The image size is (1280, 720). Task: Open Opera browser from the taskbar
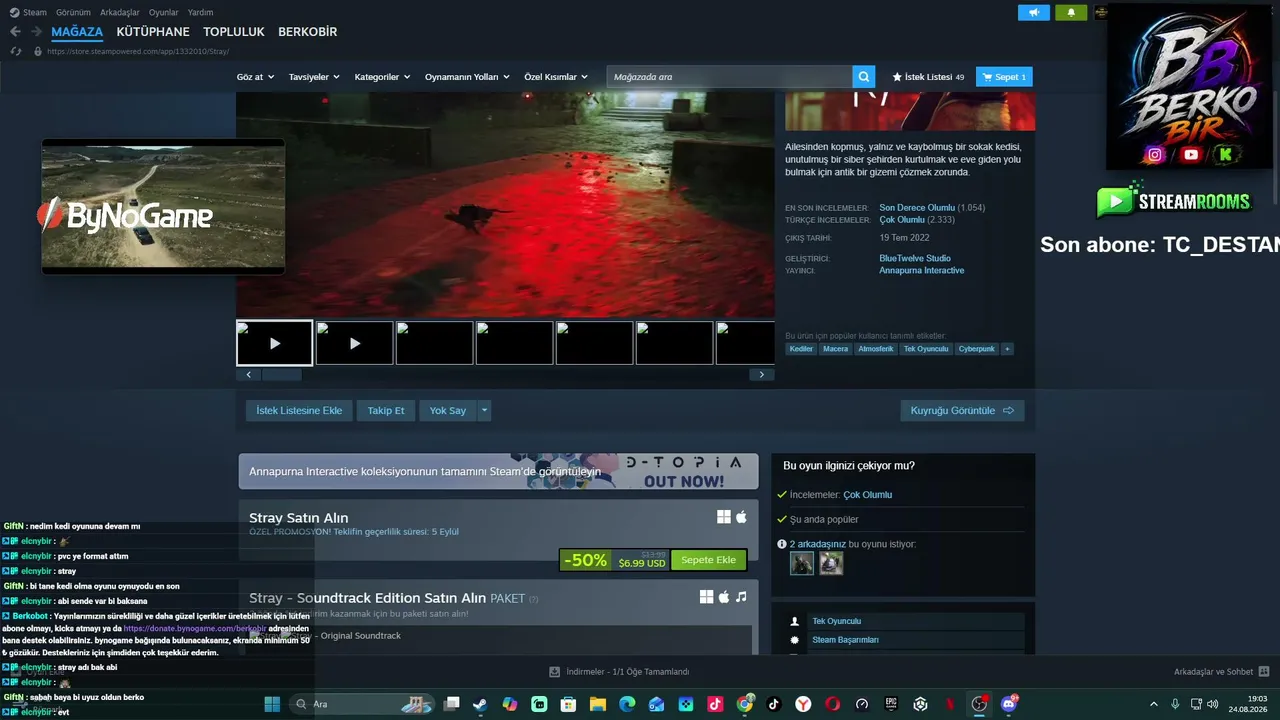833,704
